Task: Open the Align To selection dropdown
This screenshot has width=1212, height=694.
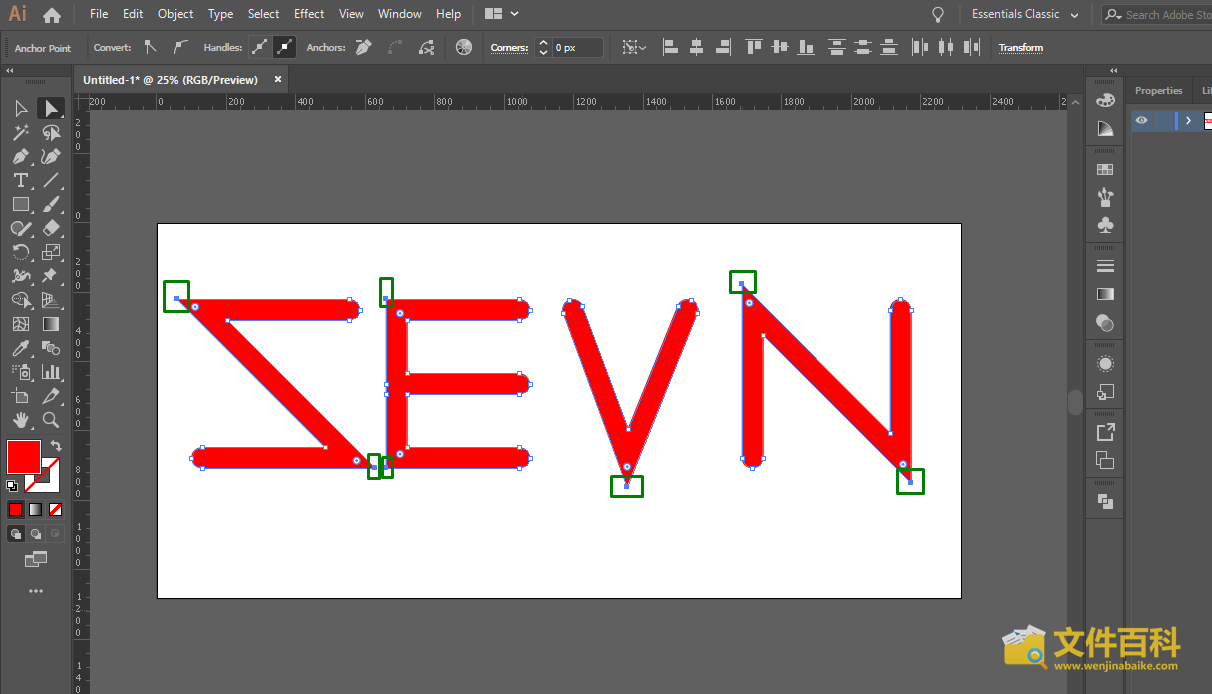Action: (634, 47)
